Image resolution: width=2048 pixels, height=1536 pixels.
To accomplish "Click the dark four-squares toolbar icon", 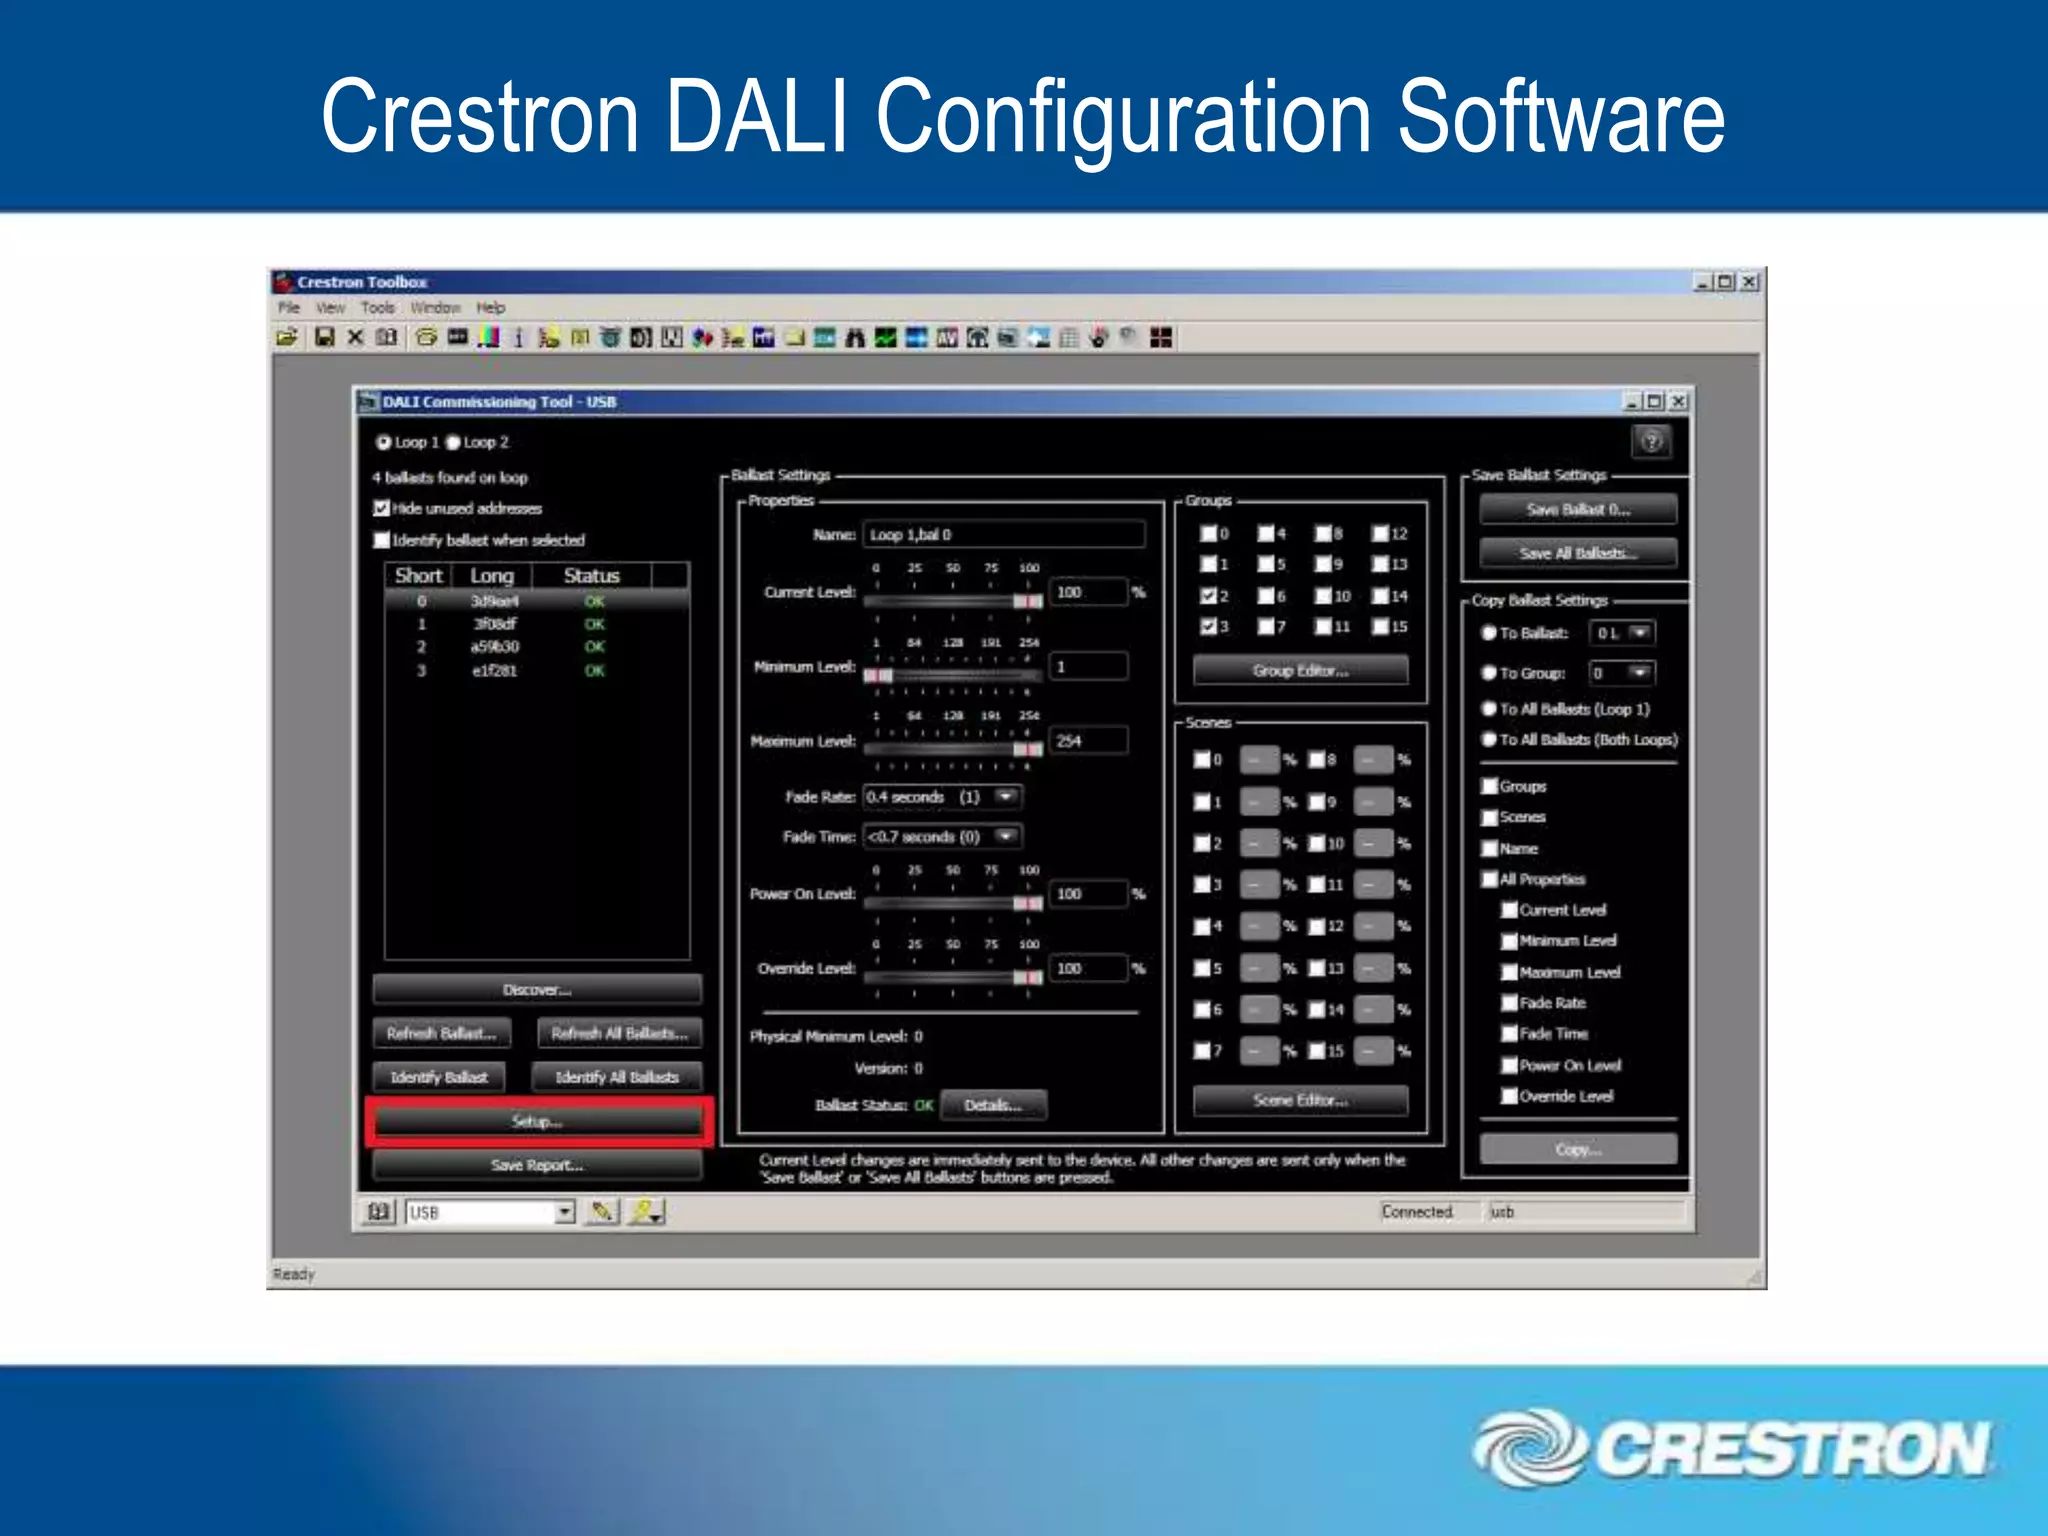I will [x=1161, y=338].
